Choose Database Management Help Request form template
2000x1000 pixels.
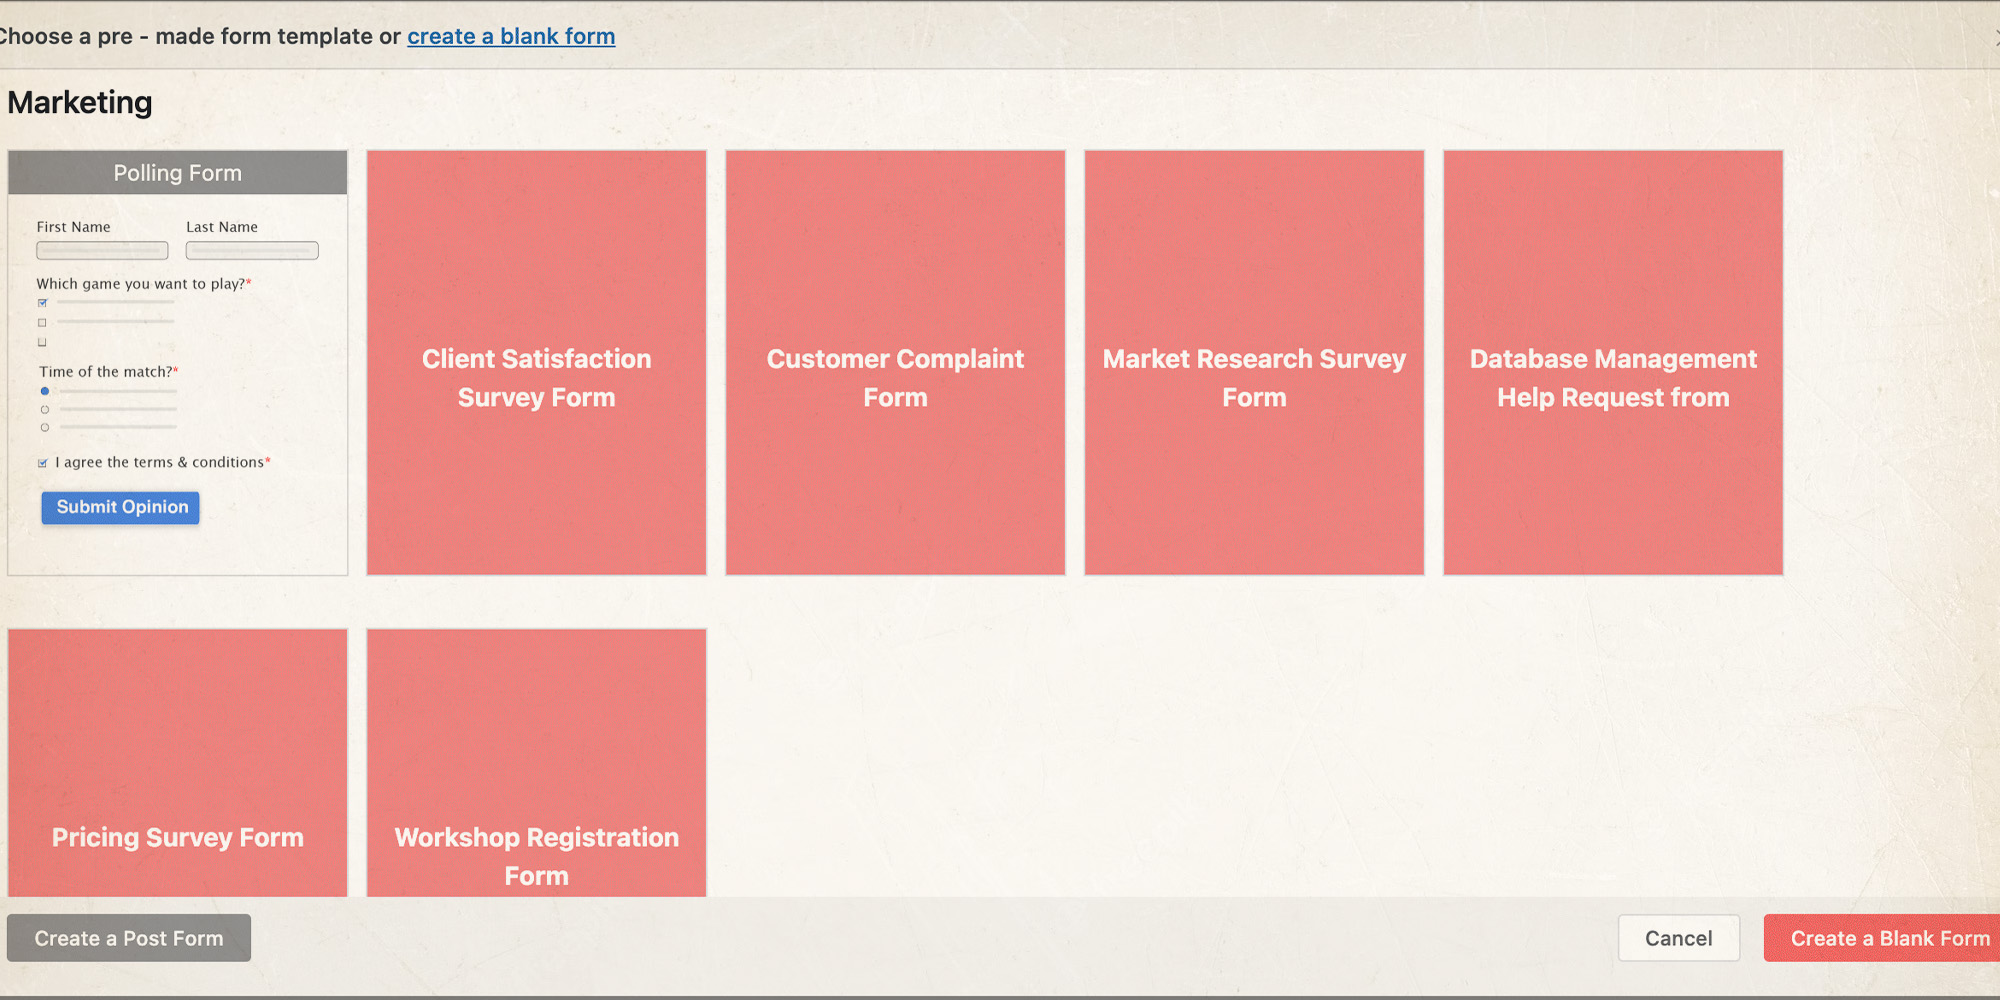pos(1613,363)
